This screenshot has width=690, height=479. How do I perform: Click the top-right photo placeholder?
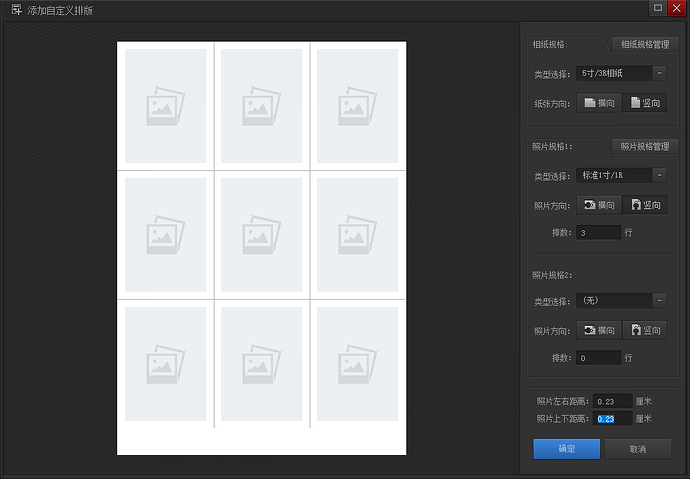[357, 106]
